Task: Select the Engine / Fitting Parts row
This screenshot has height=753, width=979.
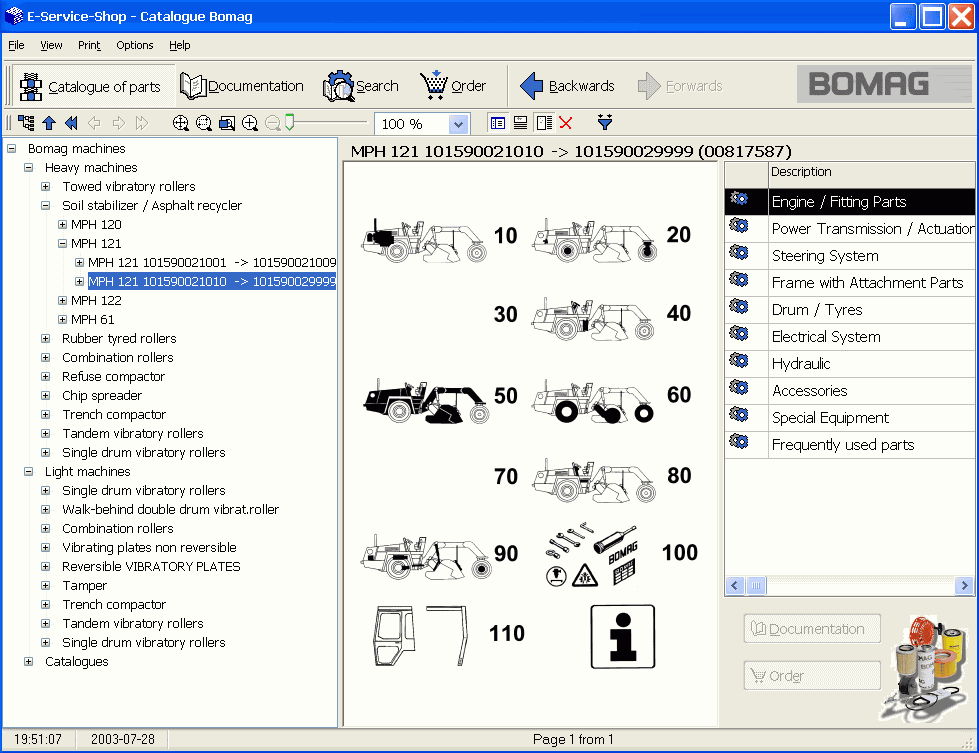Action: [x=850, y=202]
